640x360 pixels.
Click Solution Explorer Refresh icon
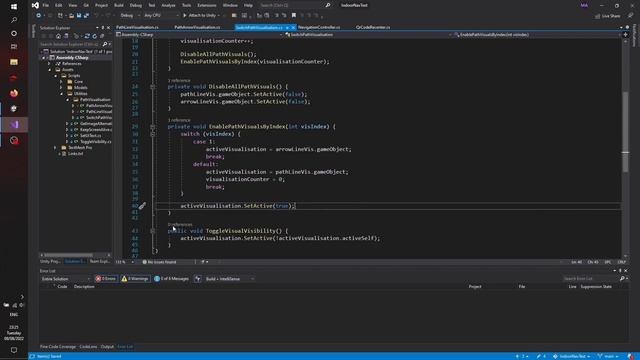coord(94,36)
